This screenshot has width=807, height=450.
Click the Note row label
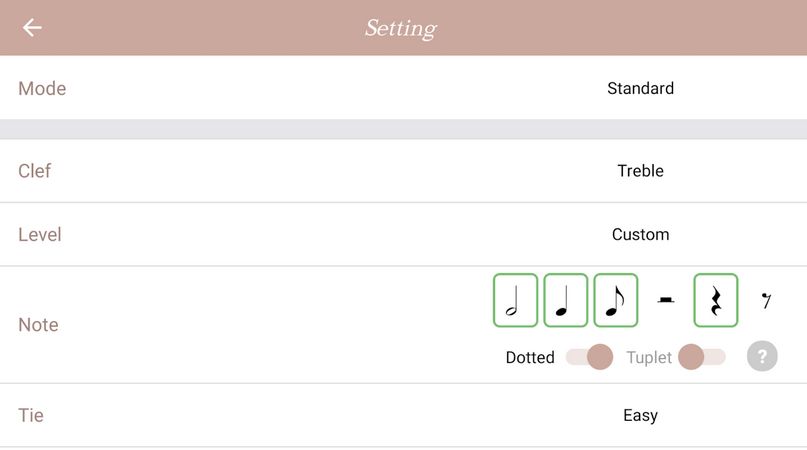coord(38,325)
